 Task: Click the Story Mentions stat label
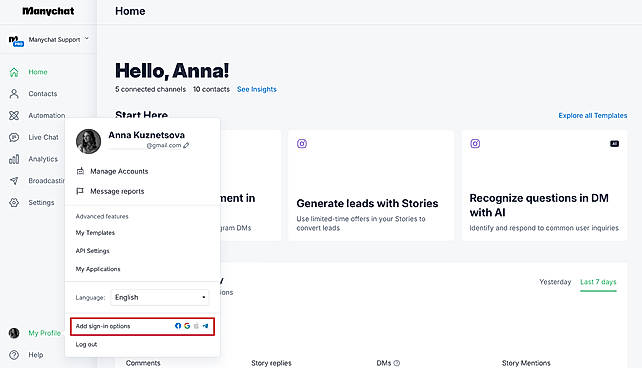tap(526, 363)
